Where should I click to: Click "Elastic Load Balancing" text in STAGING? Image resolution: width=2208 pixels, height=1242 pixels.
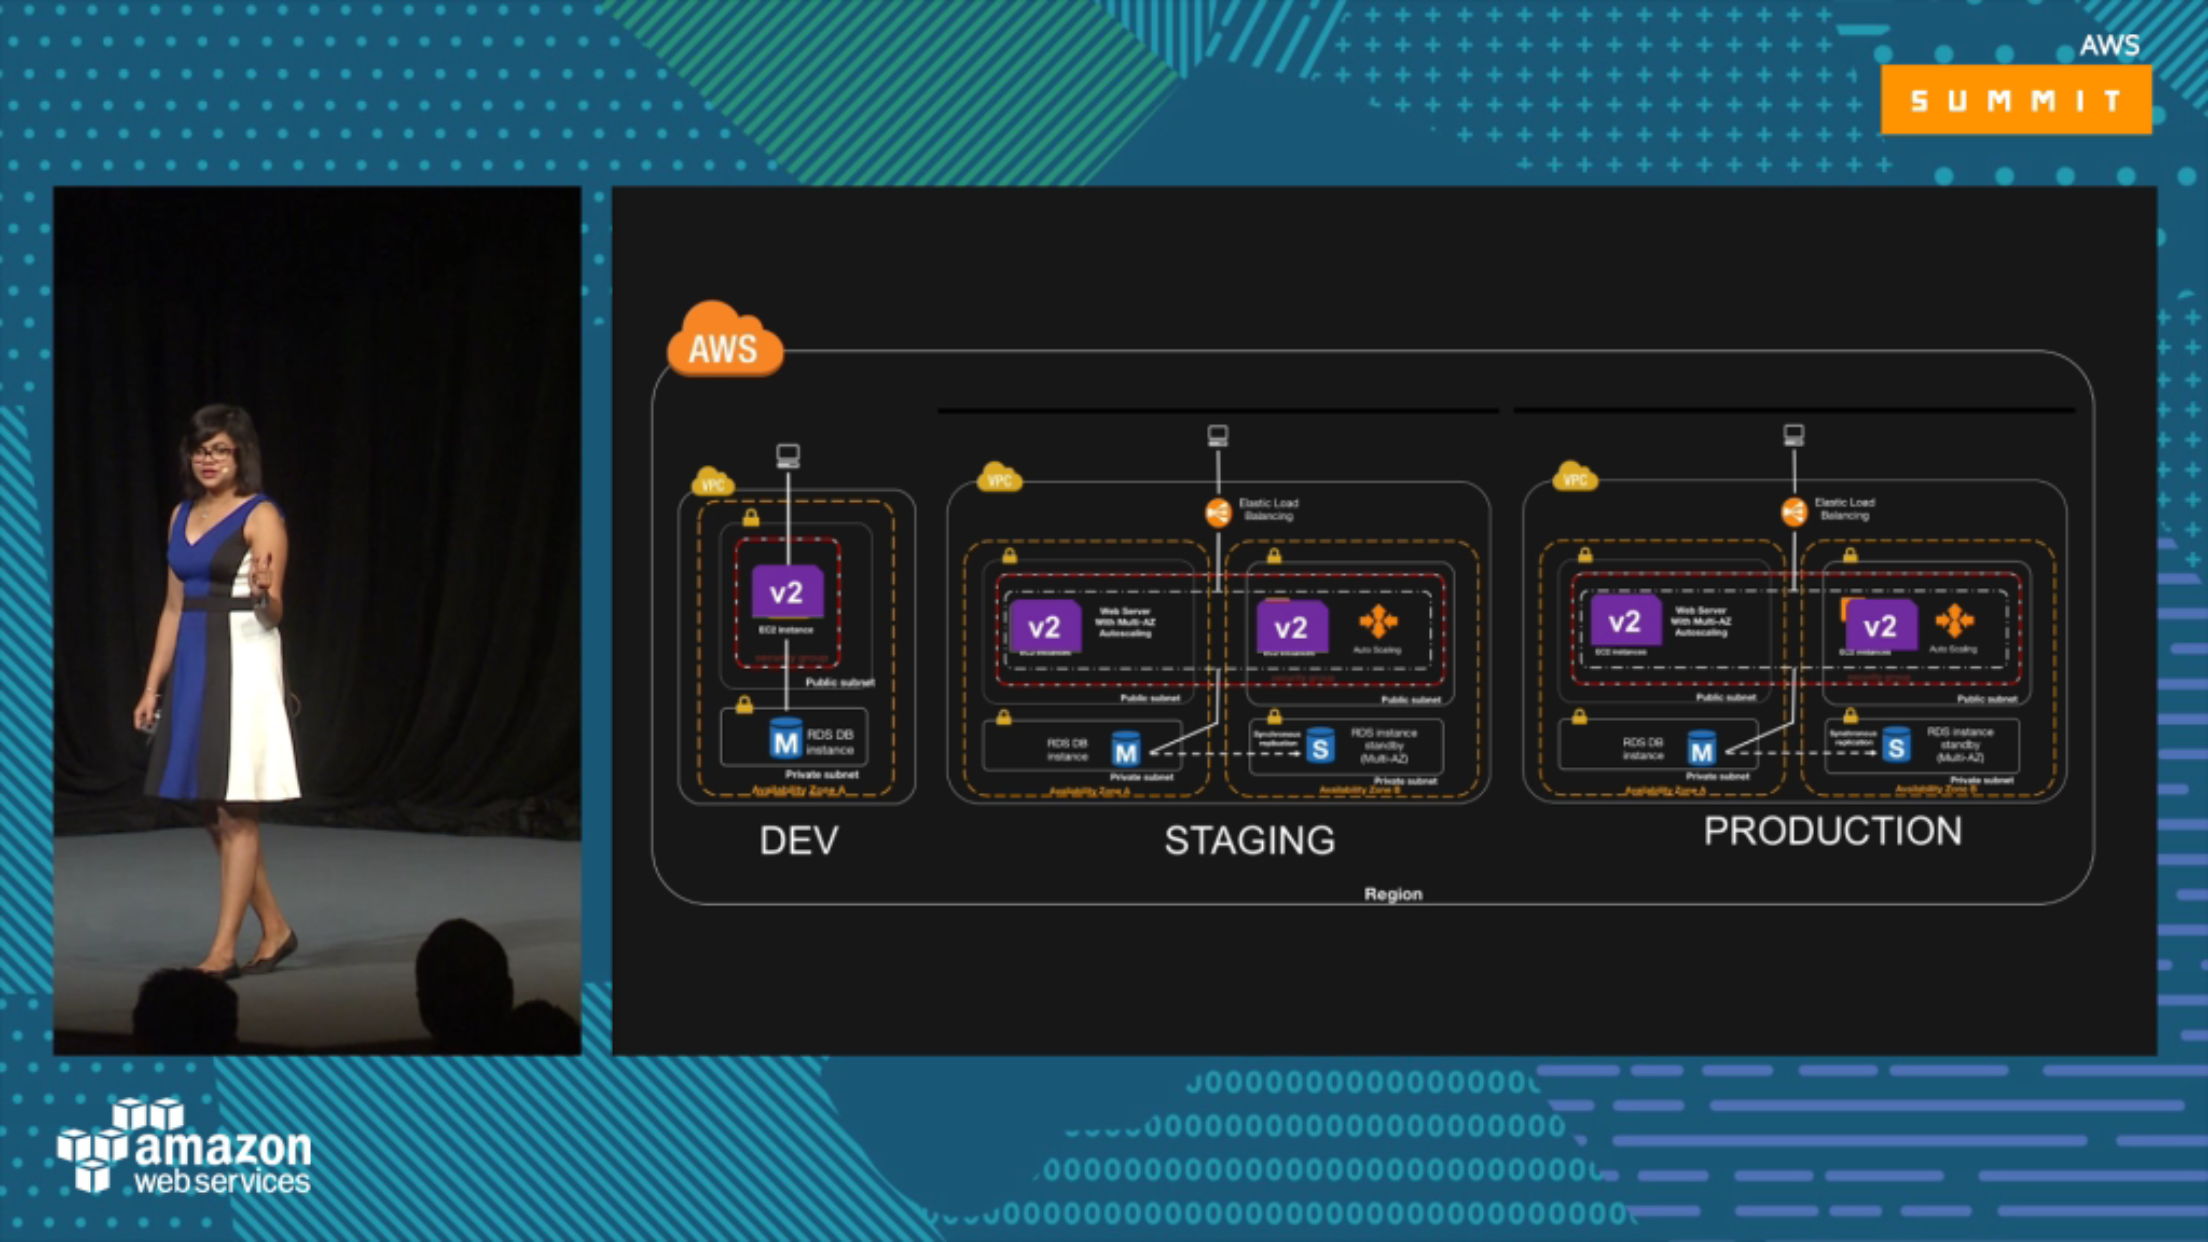click(1269, 510)
